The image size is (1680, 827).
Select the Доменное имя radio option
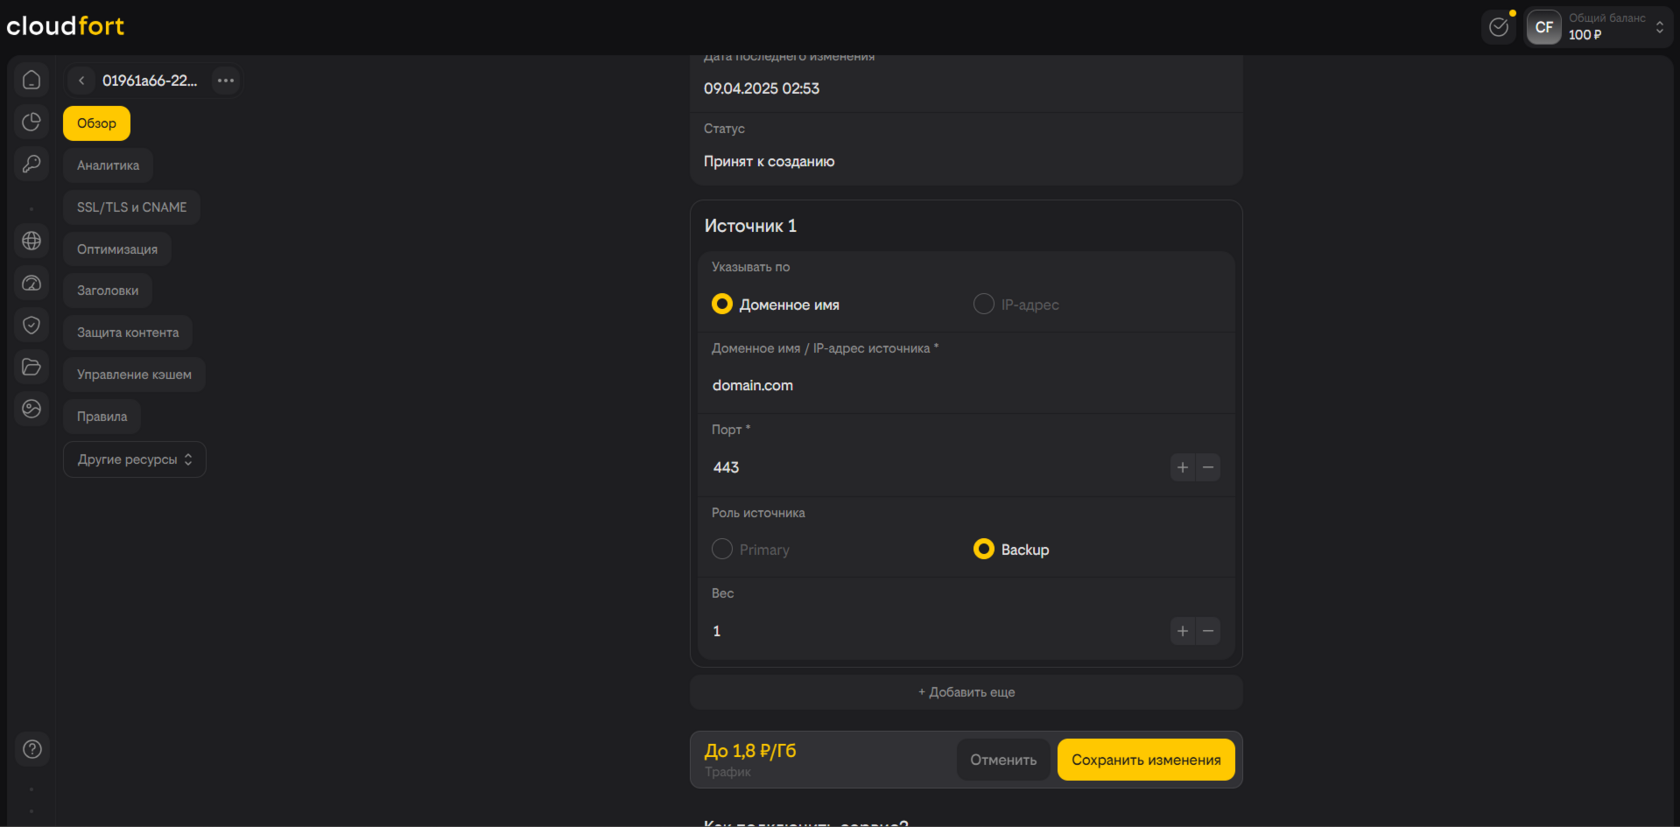point(722,304)
